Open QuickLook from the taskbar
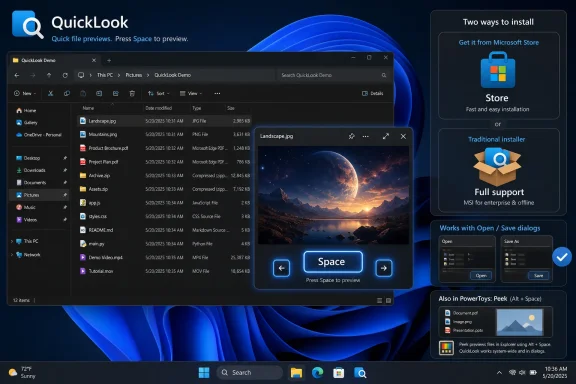This screenshot has width=576, height=384. pyautogui.click(x=360, y=373)
